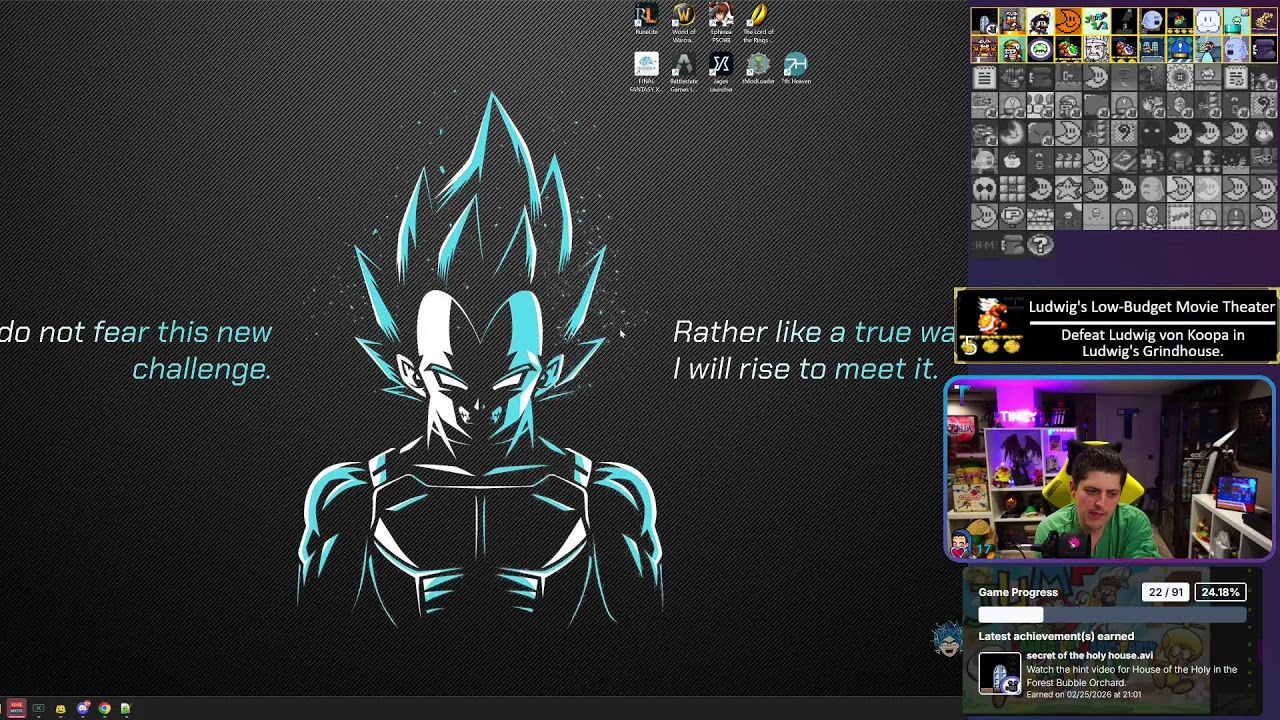Click the streamer webcam feed
The image size is (1280, 720).
pyautogui.click(x=1110, y=469)
